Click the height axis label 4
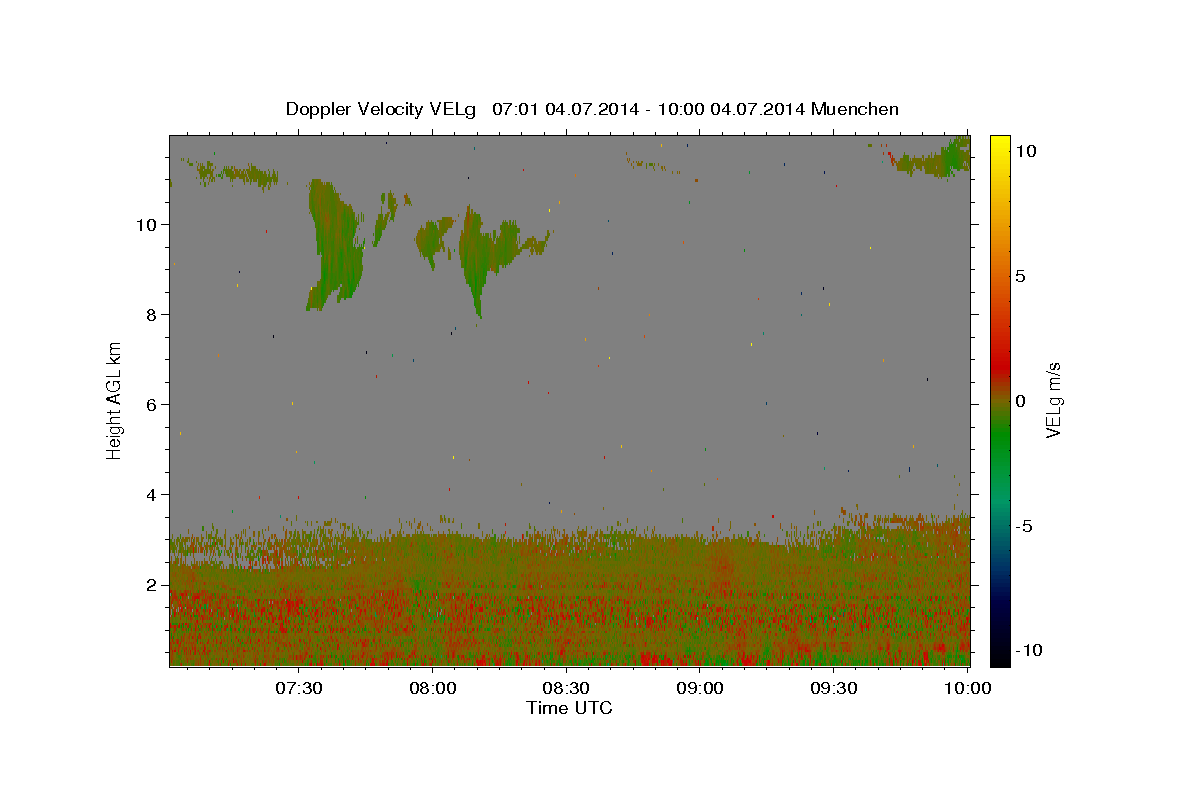1200x800 pixels. pyautogui.click(x=151, y=494)
